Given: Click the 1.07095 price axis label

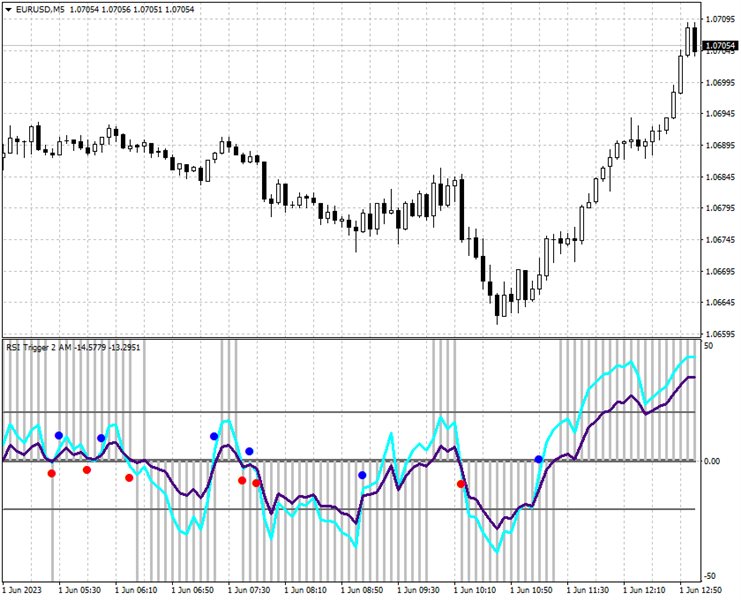Looking at the screenshot, I should 720,19.
